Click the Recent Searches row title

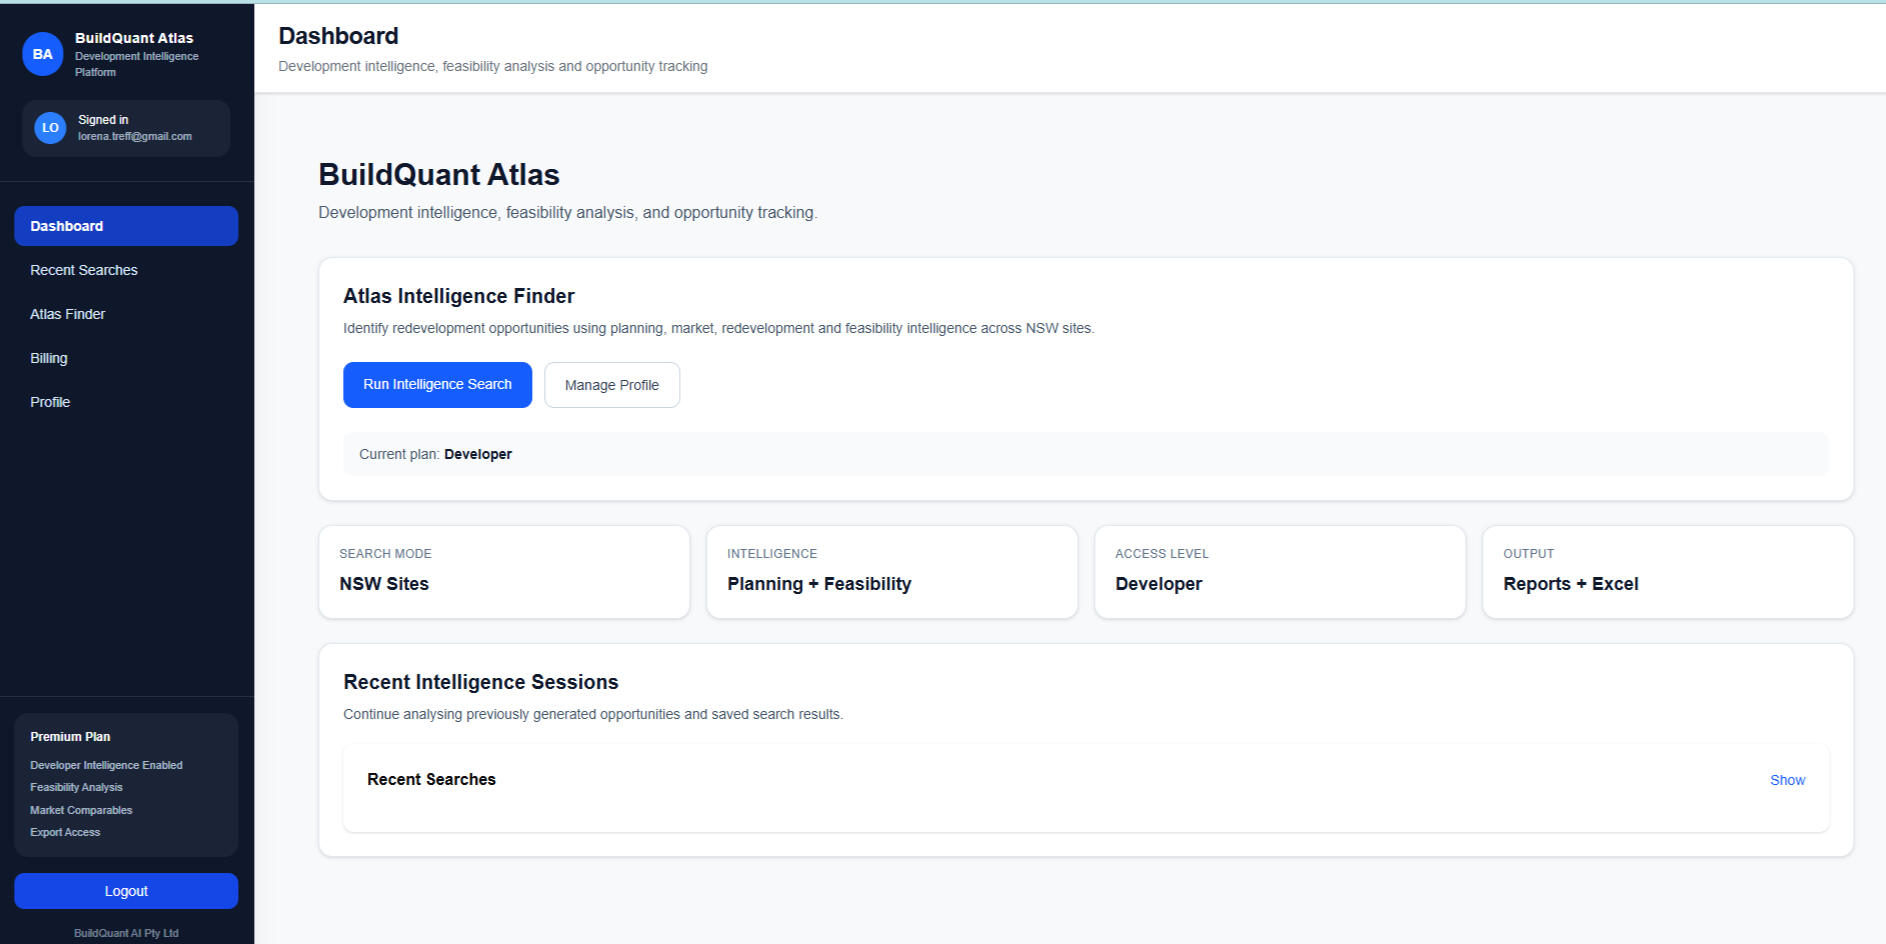coord(431,779)
